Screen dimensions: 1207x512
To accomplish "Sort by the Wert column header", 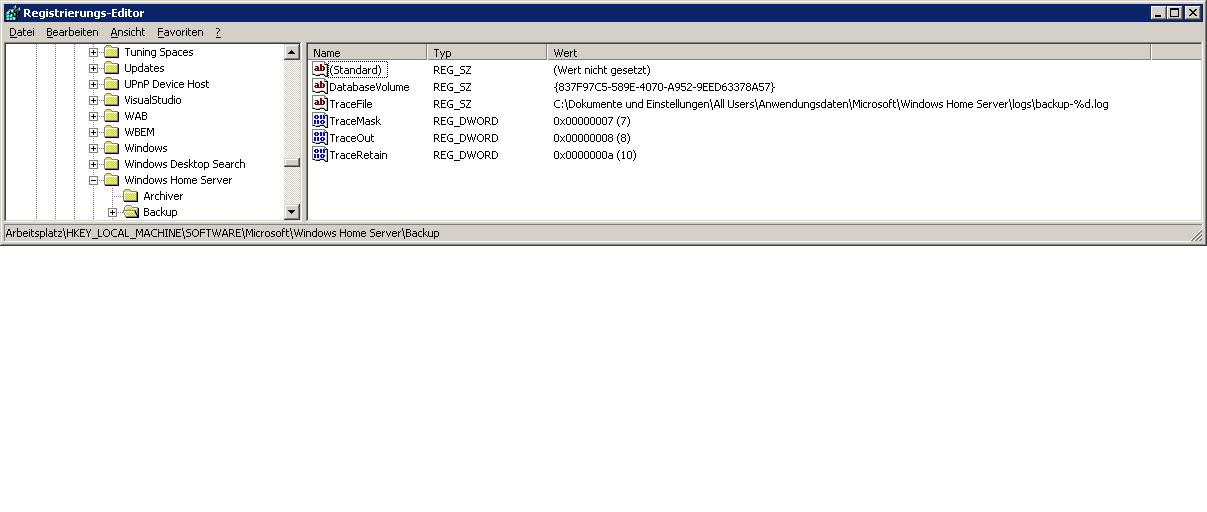I will 849,53.
